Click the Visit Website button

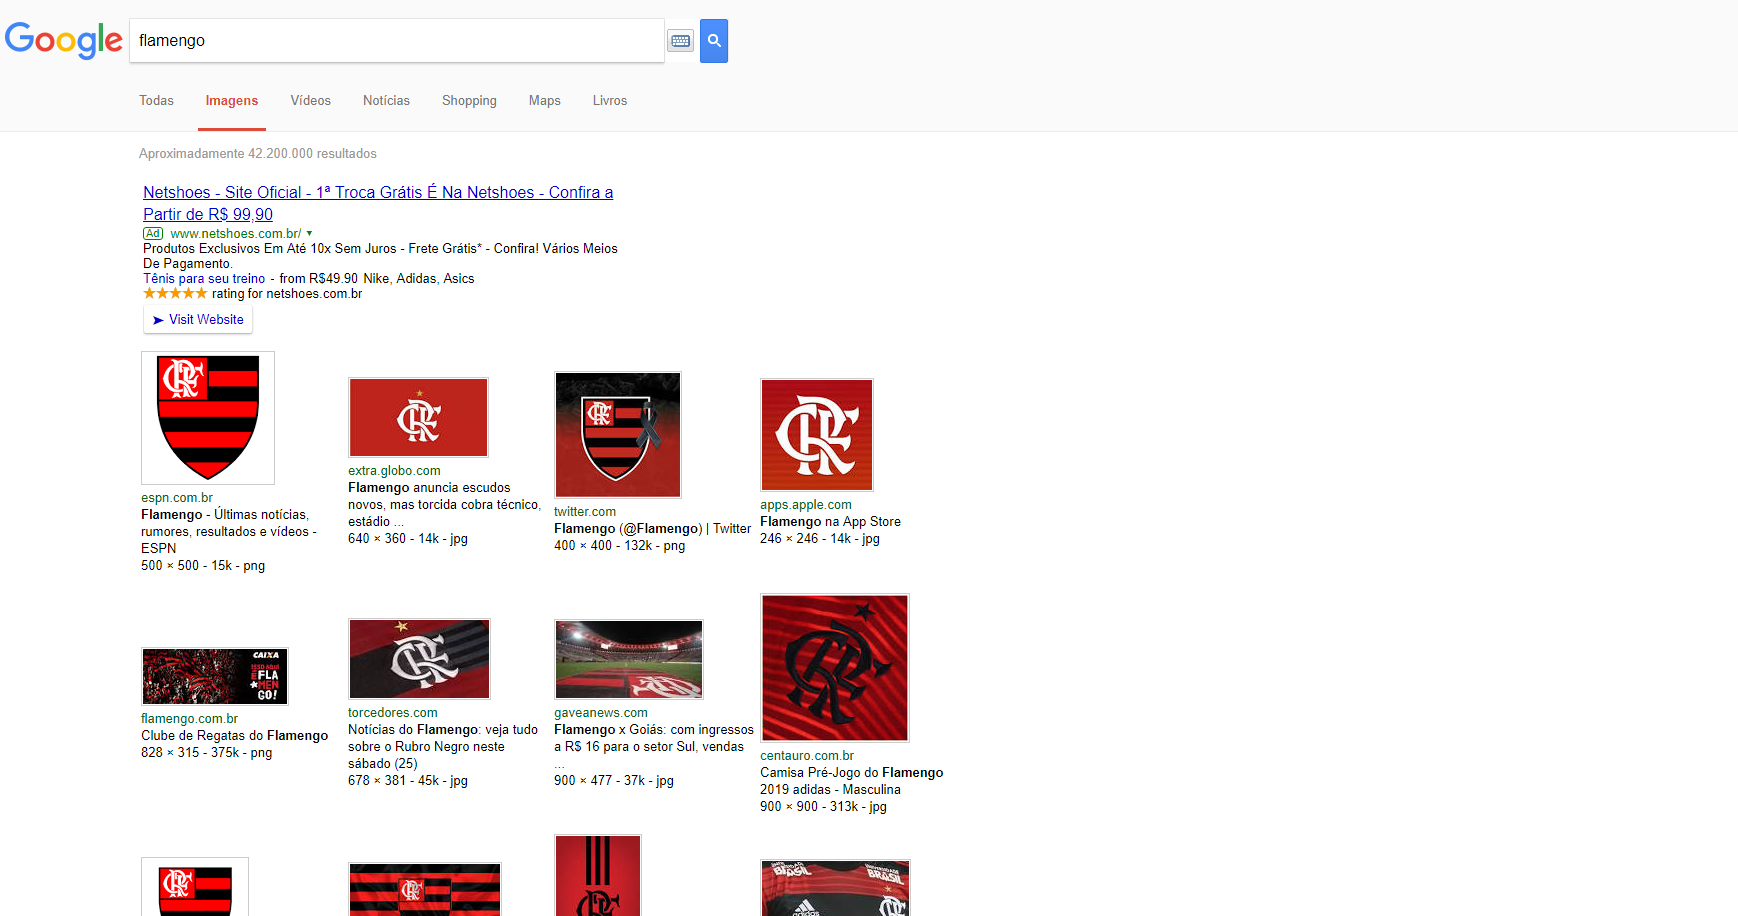tap(198, 320)
